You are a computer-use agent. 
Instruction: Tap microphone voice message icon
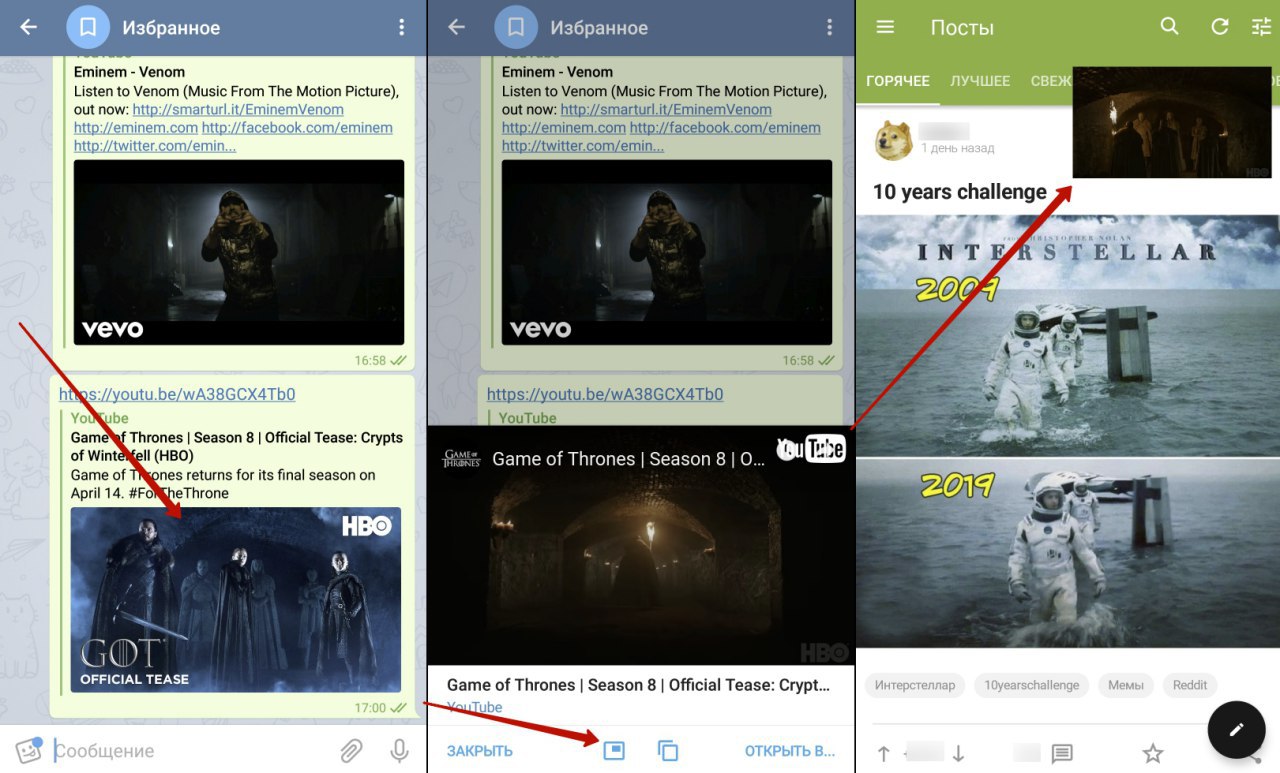(x=399, y=750)
